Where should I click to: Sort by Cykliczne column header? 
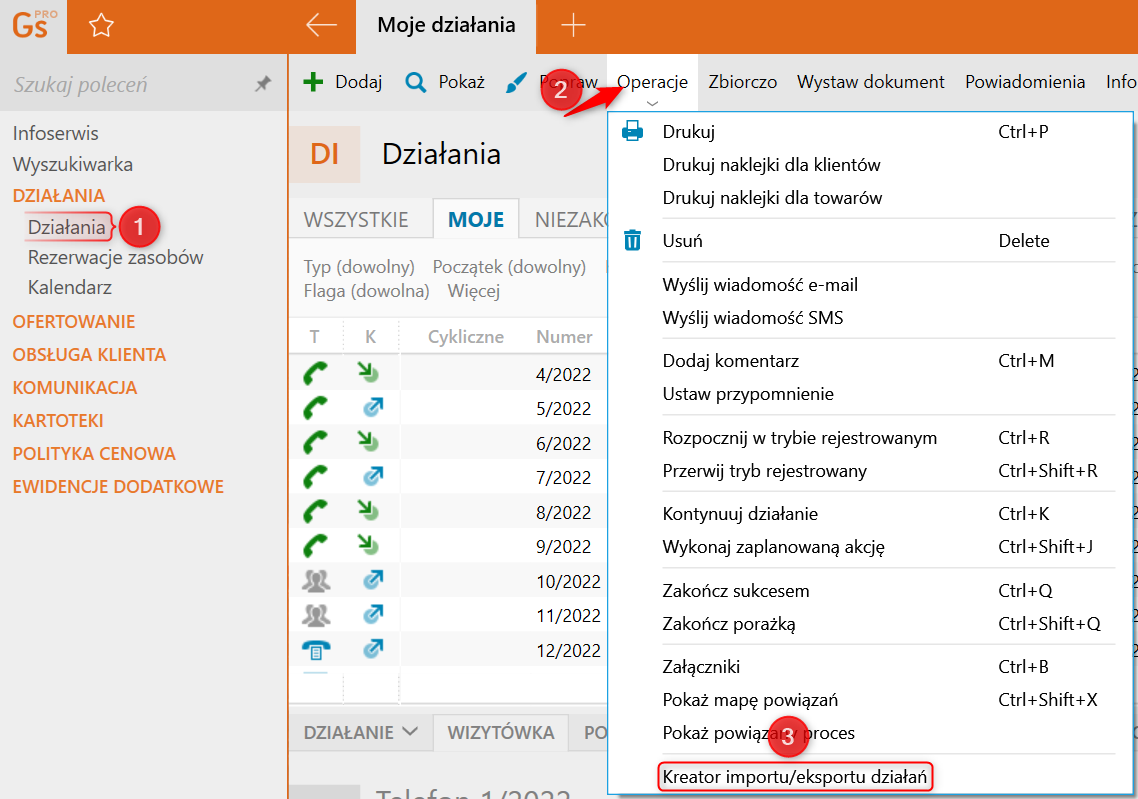[x=465, y=337]
